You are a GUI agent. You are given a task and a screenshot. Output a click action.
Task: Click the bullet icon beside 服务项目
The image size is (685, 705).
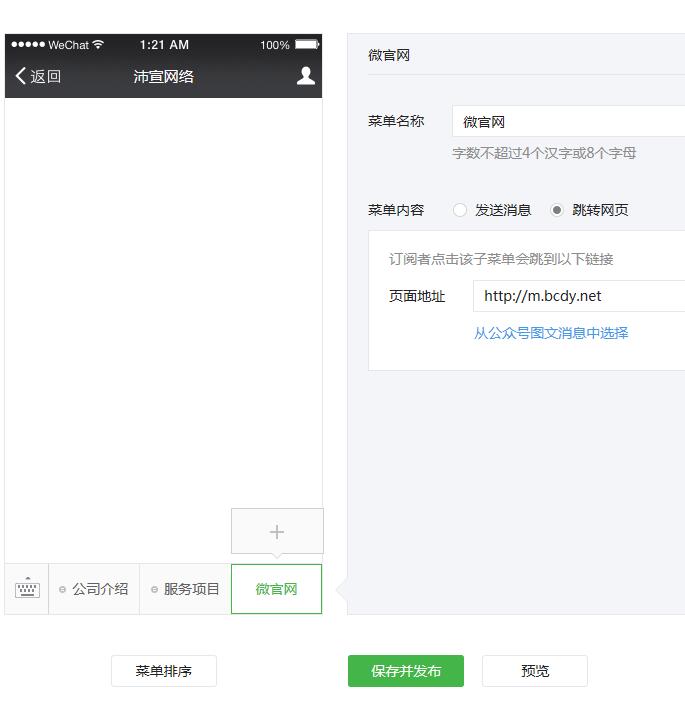pos(154,590)
